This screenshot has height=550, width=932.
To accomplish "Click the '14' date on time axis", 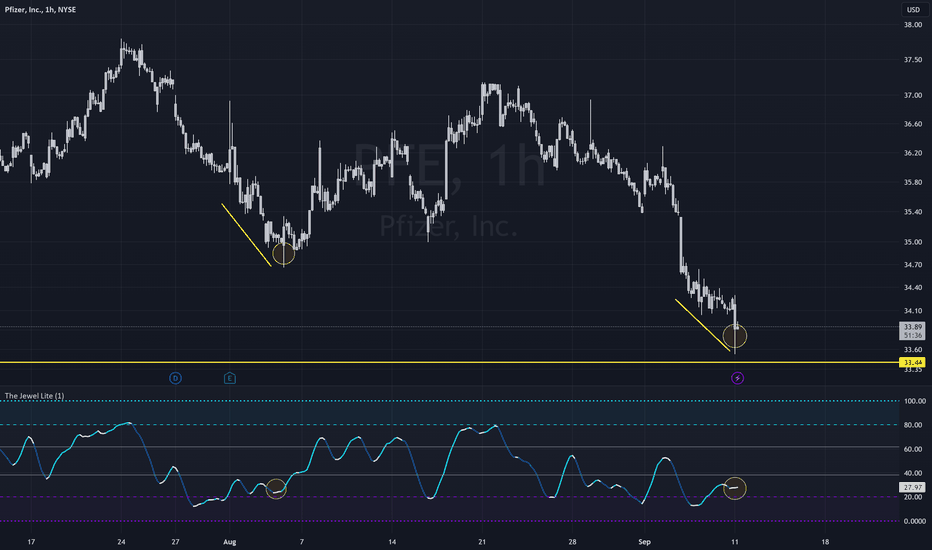I will click(x=392, y=542).
